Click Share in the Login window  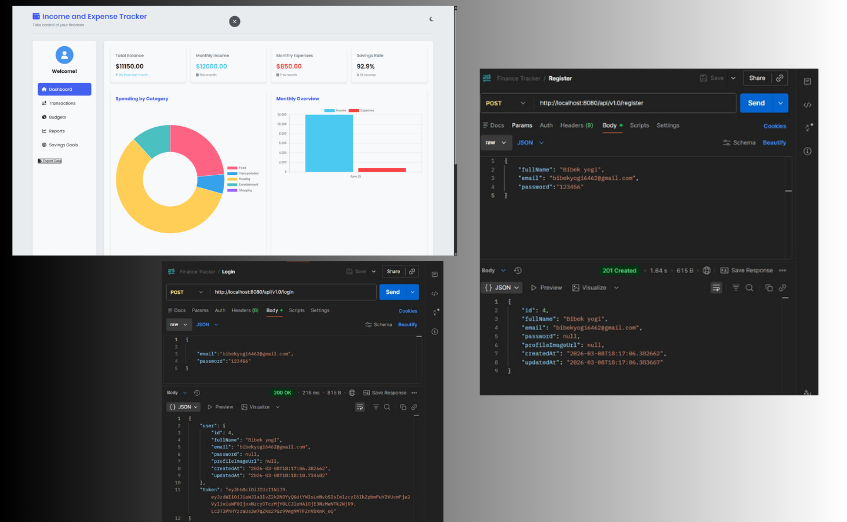click(x=393, y=271)
